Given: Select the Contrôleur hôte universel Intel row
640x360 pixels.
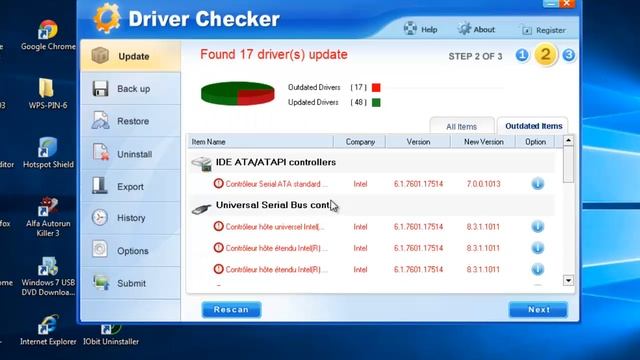Looking at the screenshot, I should click(371, 227).
